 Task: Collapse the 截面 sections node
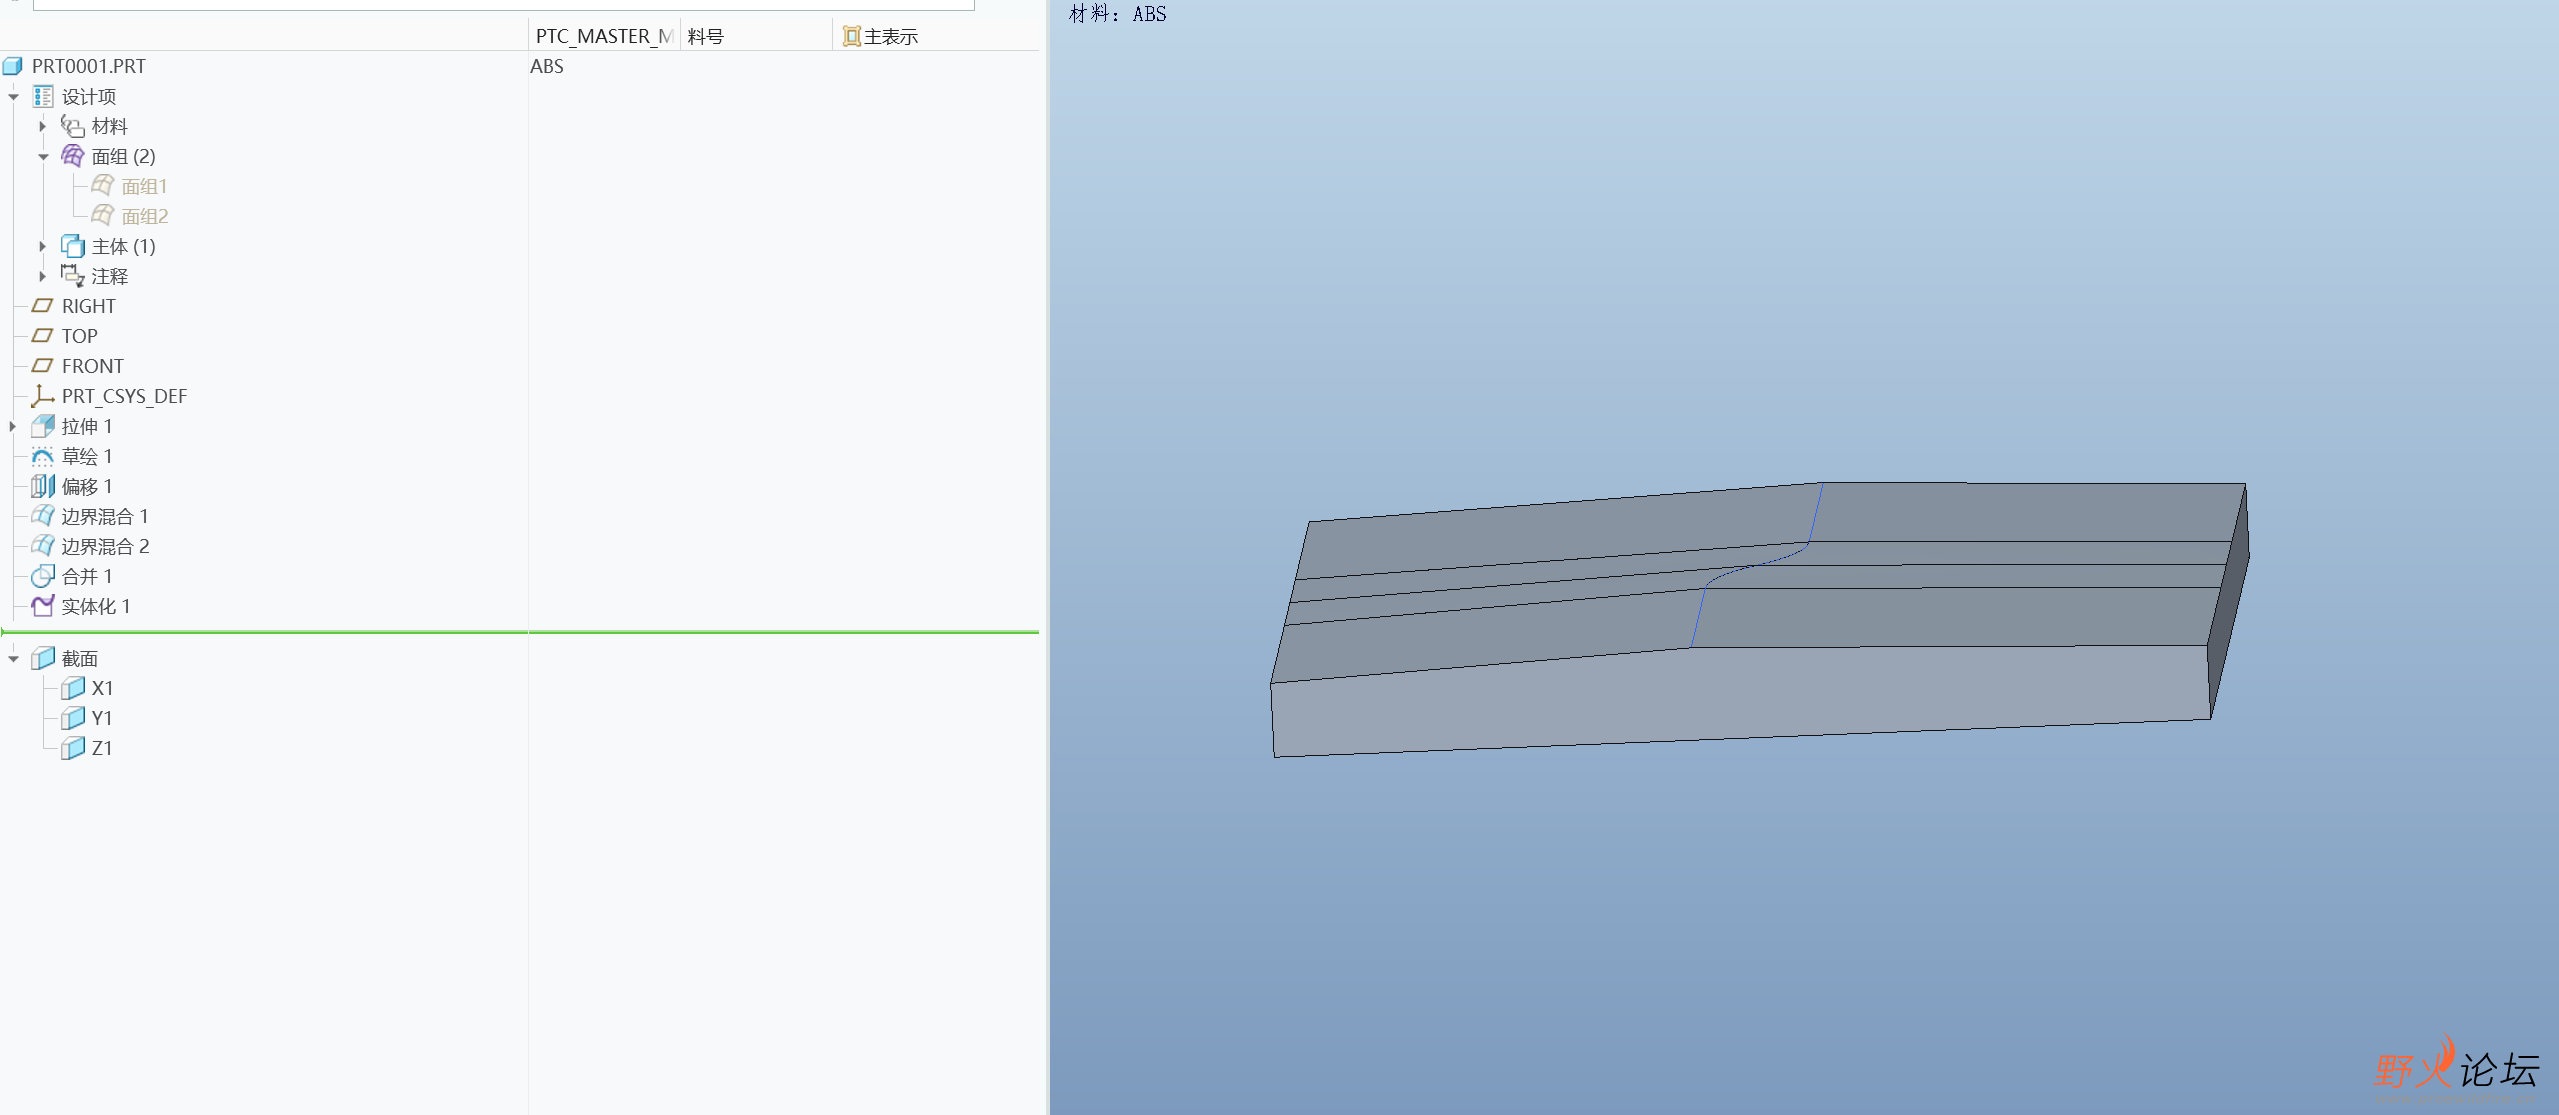(14, 659)
